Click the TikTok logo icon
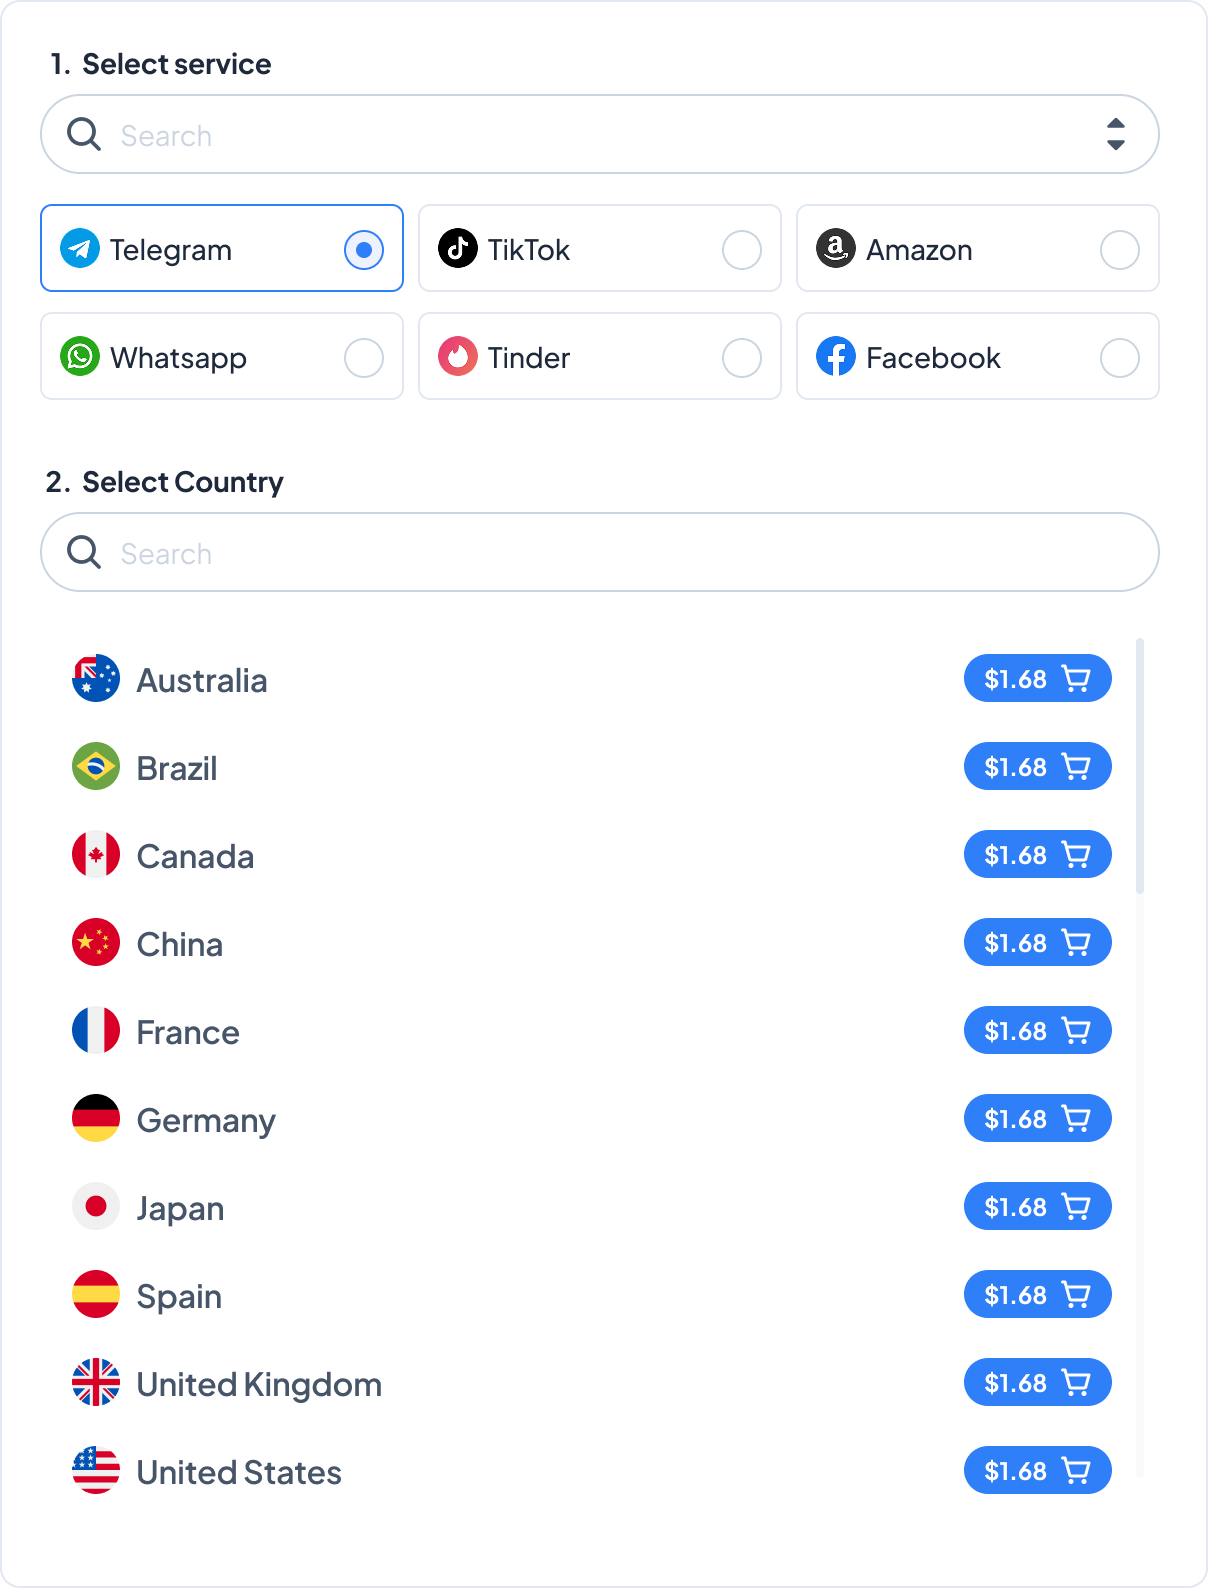Viewport: 1208px width, 1588px height. click(x=458, y=248)
